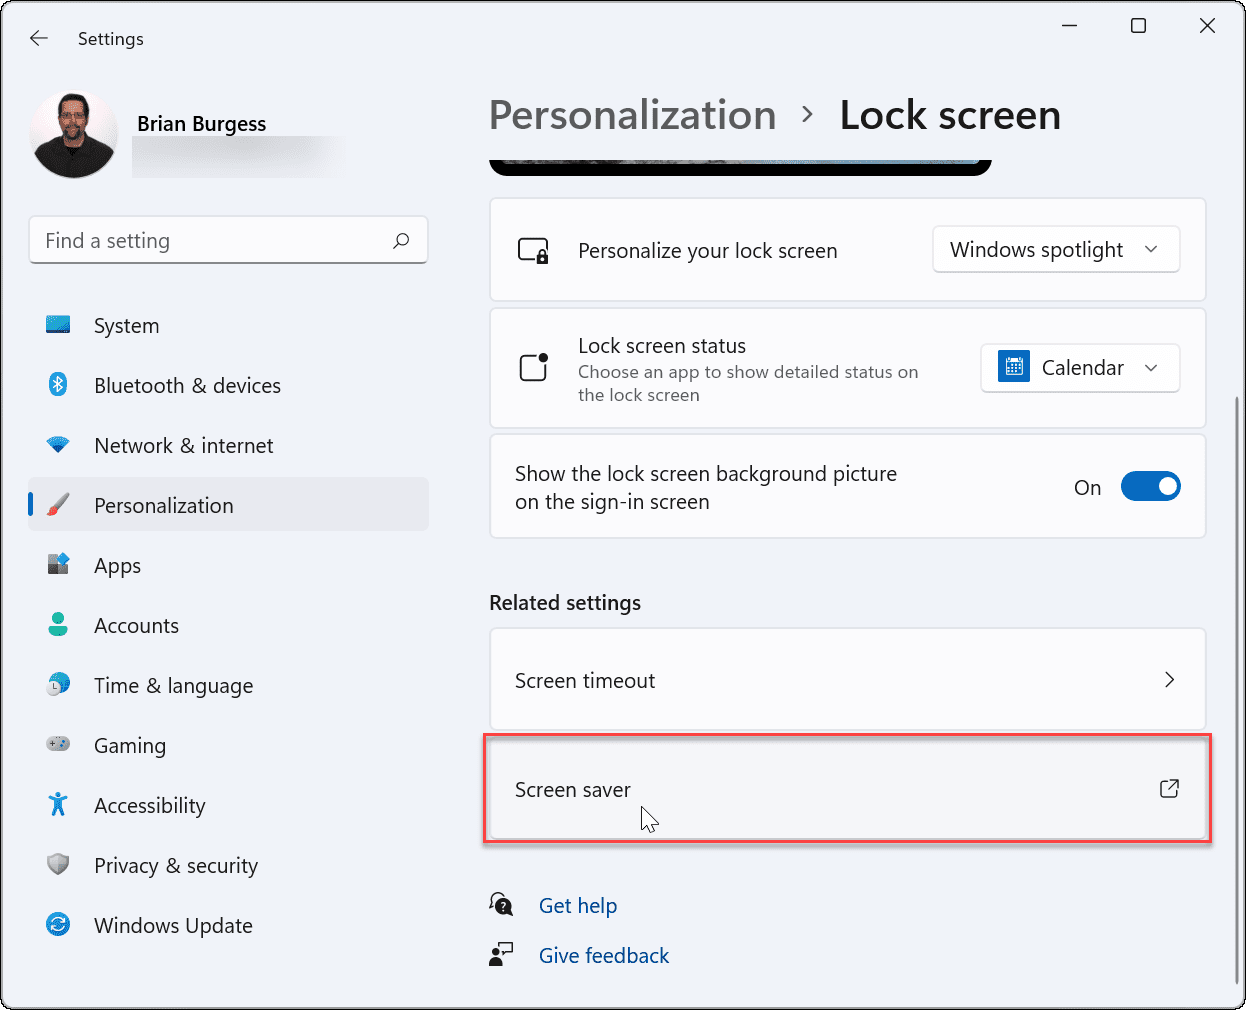
Task: Click the System icon in the sidebar
Action: [58, 325]
